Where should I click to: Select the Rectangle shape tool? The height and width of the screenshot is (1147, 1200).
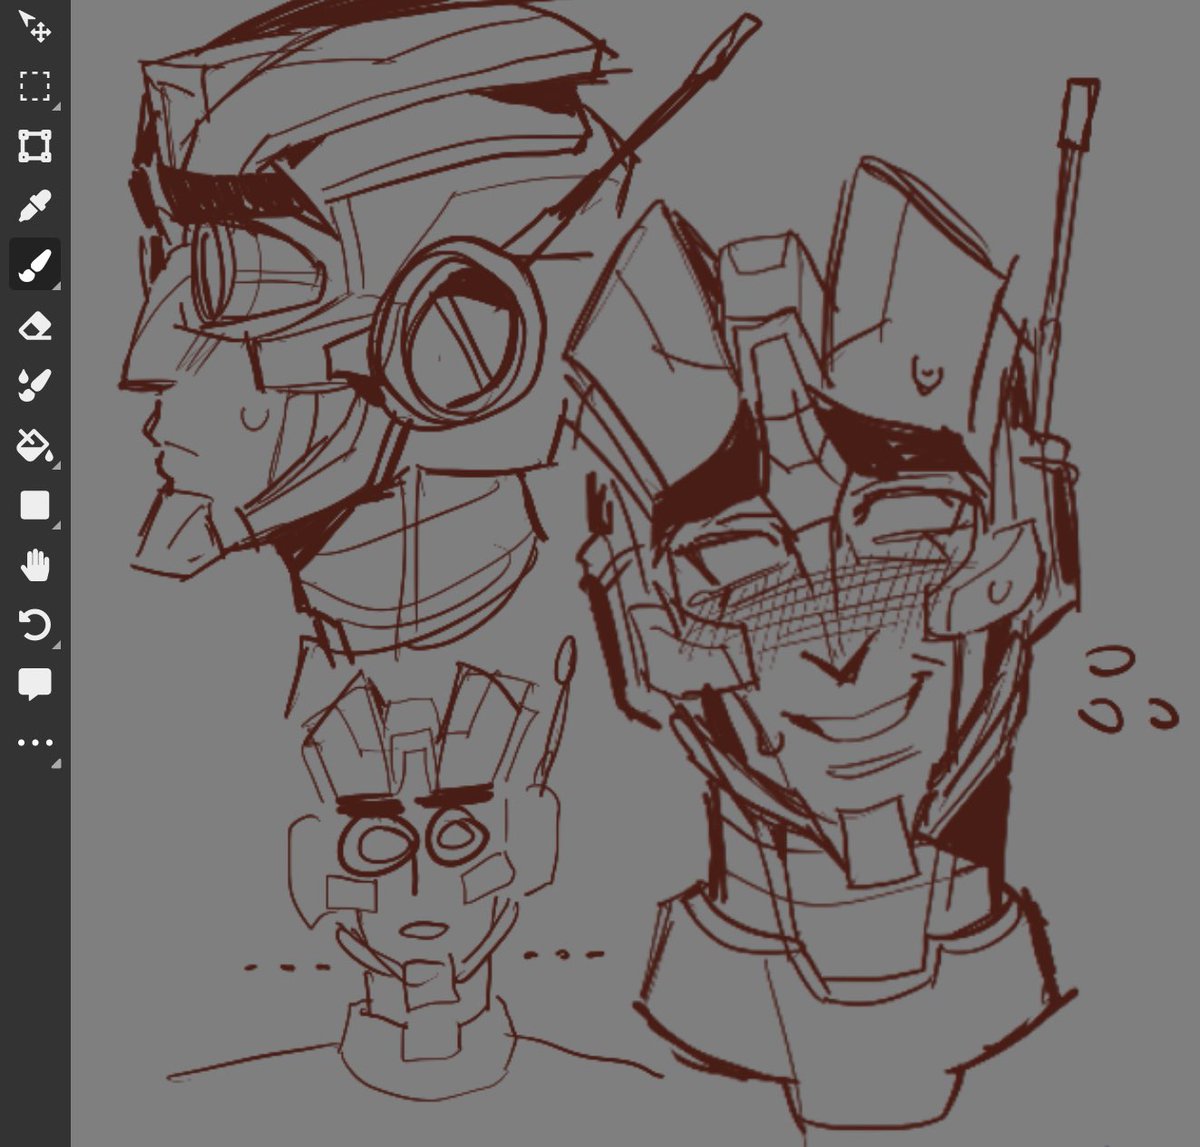(35, 505)
